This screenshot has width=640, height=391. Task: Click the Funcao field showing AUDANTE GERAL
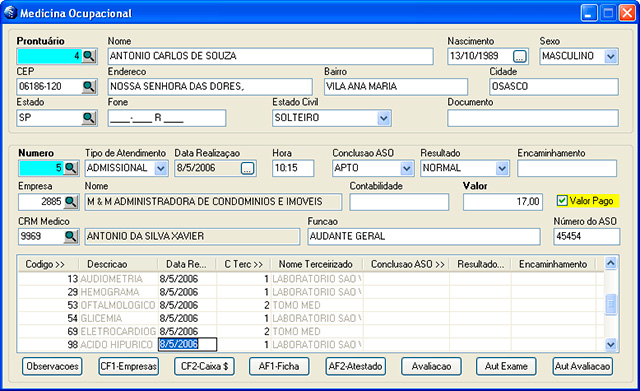424,237
